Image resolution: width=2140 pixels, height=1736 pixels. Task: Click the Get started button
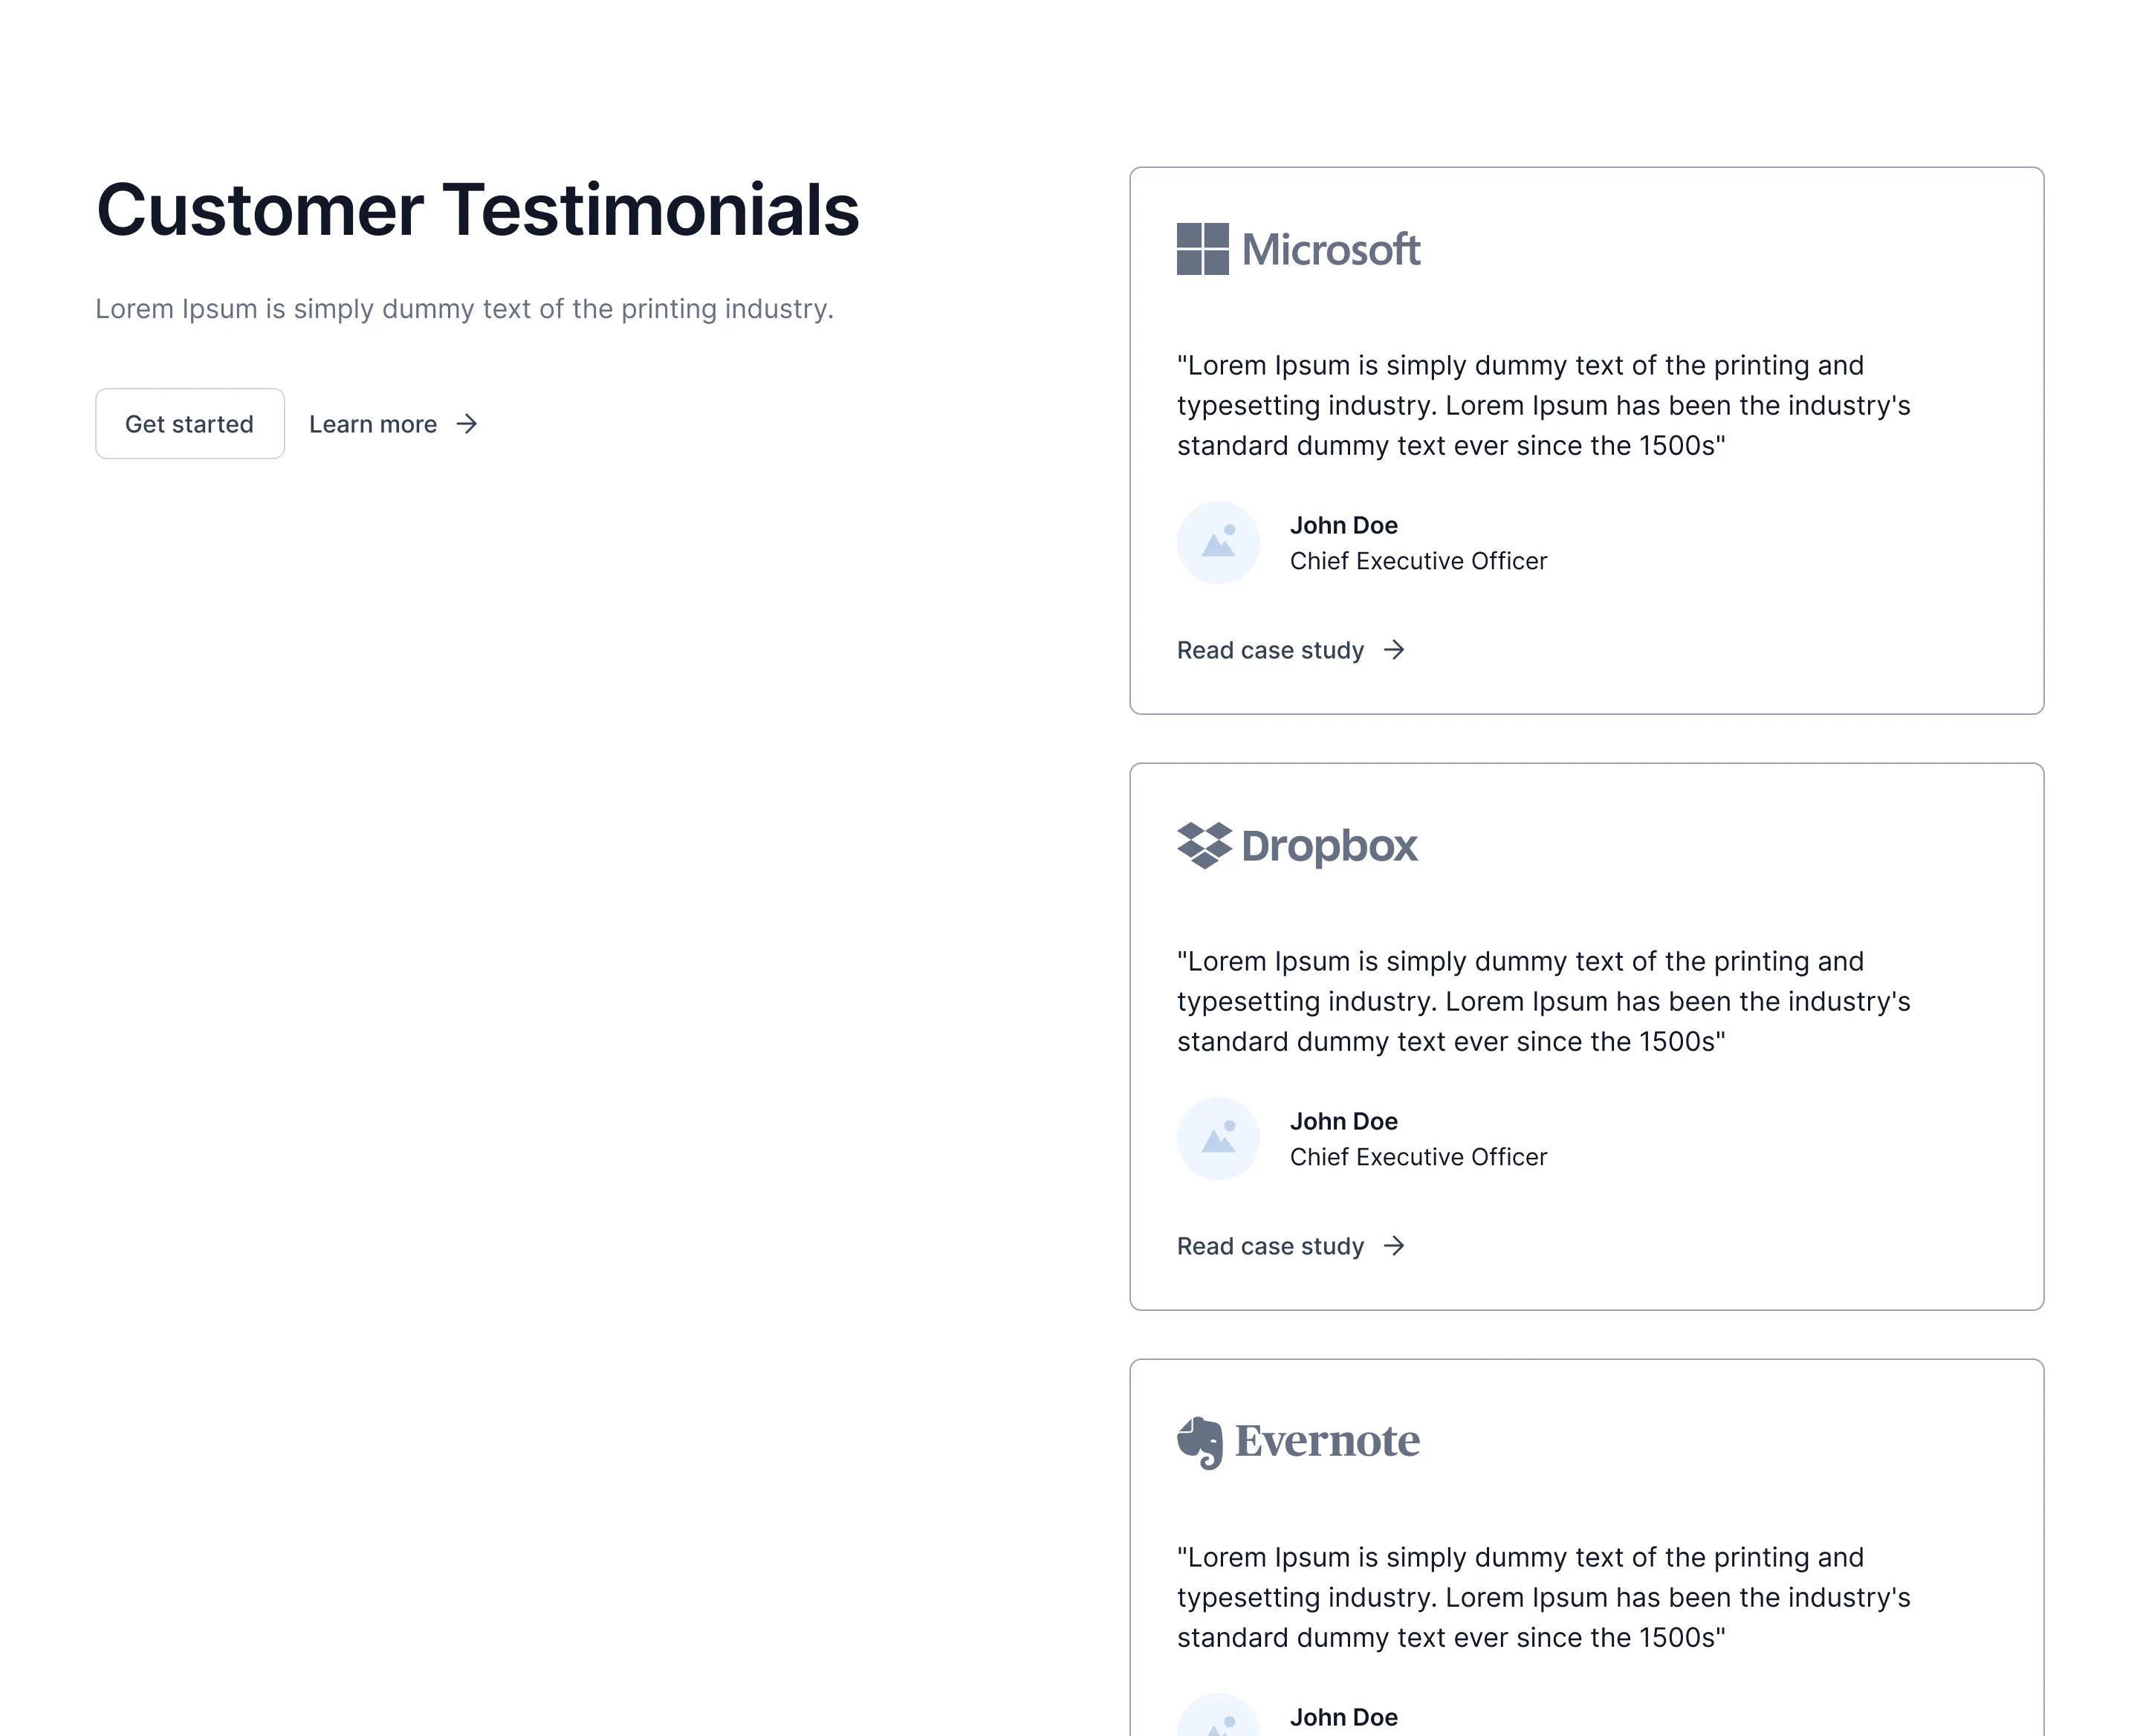point(190,424)
